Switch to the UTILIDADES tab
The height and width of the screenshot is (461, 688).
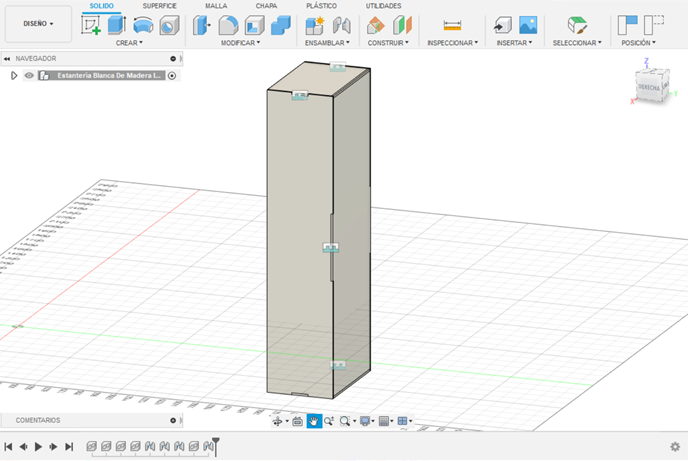[x=383, y=6]
